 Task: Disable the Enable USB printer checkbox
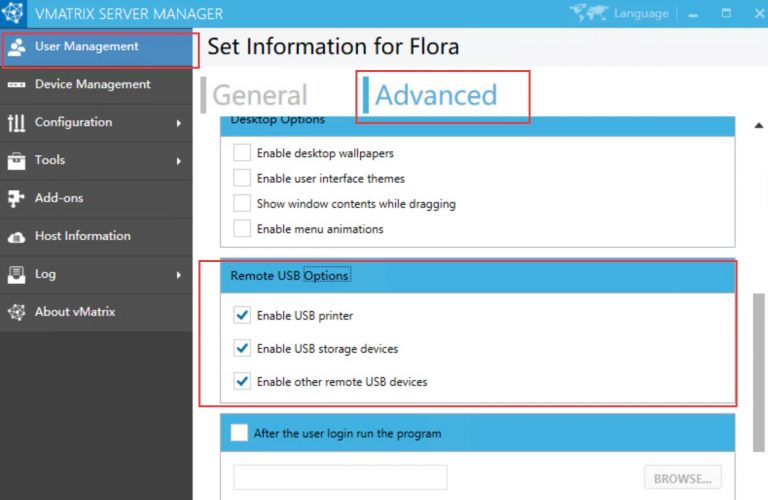(242, 316)
